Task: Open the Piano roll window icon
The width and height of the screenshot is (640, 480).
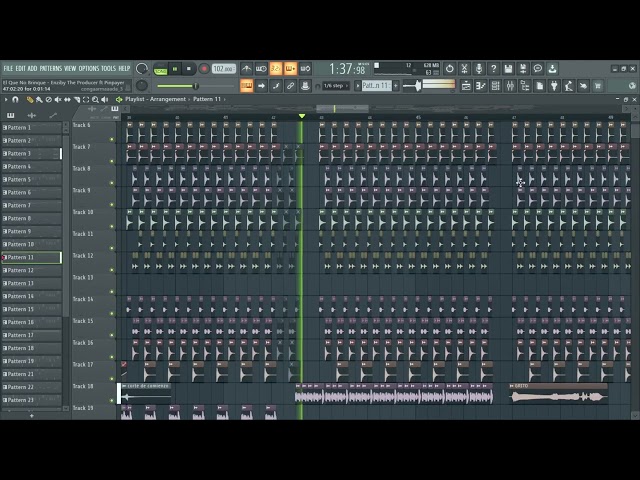Action: click(x=481, y=86)
